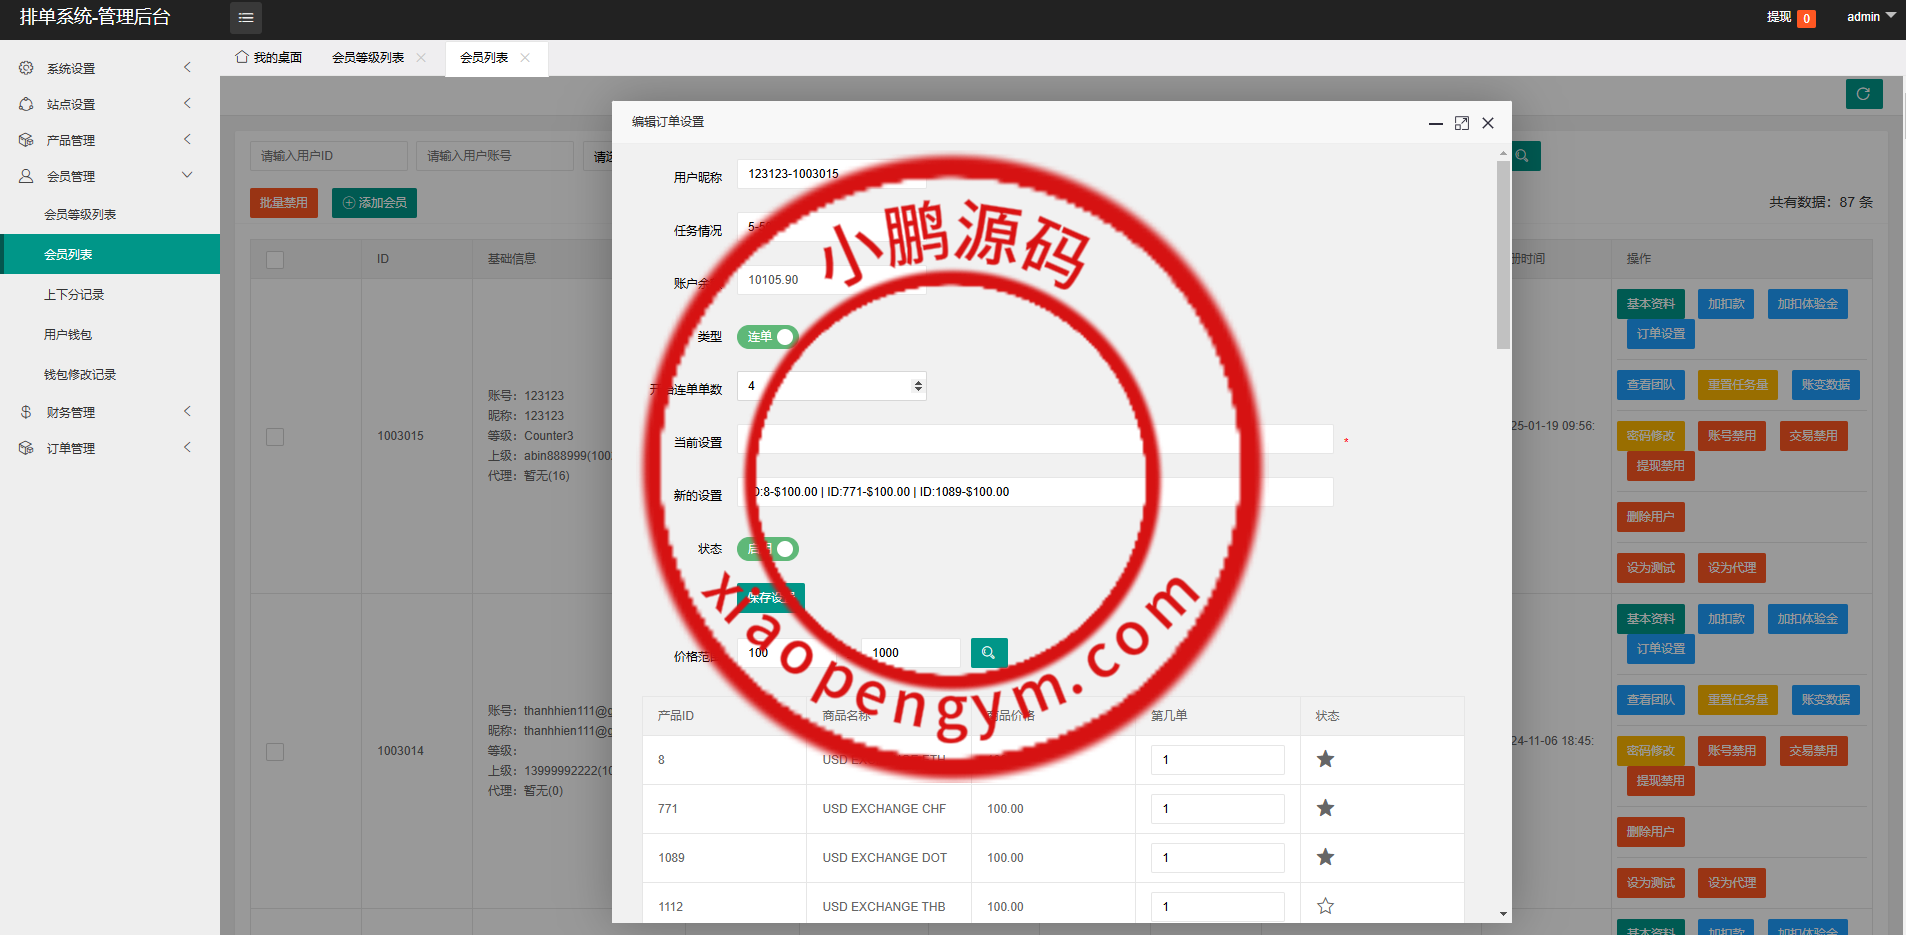Toggle the 类型 连单 switch
The height and width of the screenshot is (935, 1906).
(x=768, y=337)
